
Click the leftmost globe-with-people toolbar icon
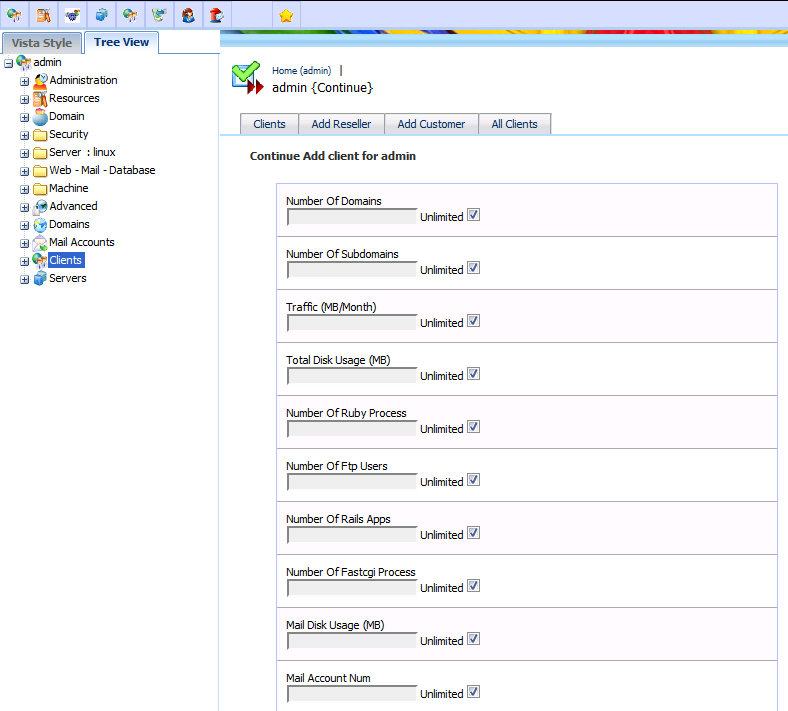pyautogui.click(x=14, y=15)
